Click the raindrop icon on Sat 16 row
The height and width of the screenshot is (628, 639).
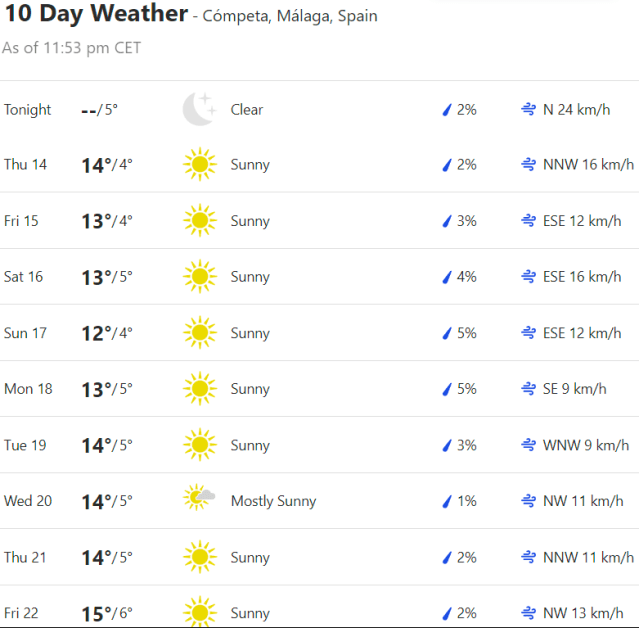pyautogui.click(x=447, y=277)
